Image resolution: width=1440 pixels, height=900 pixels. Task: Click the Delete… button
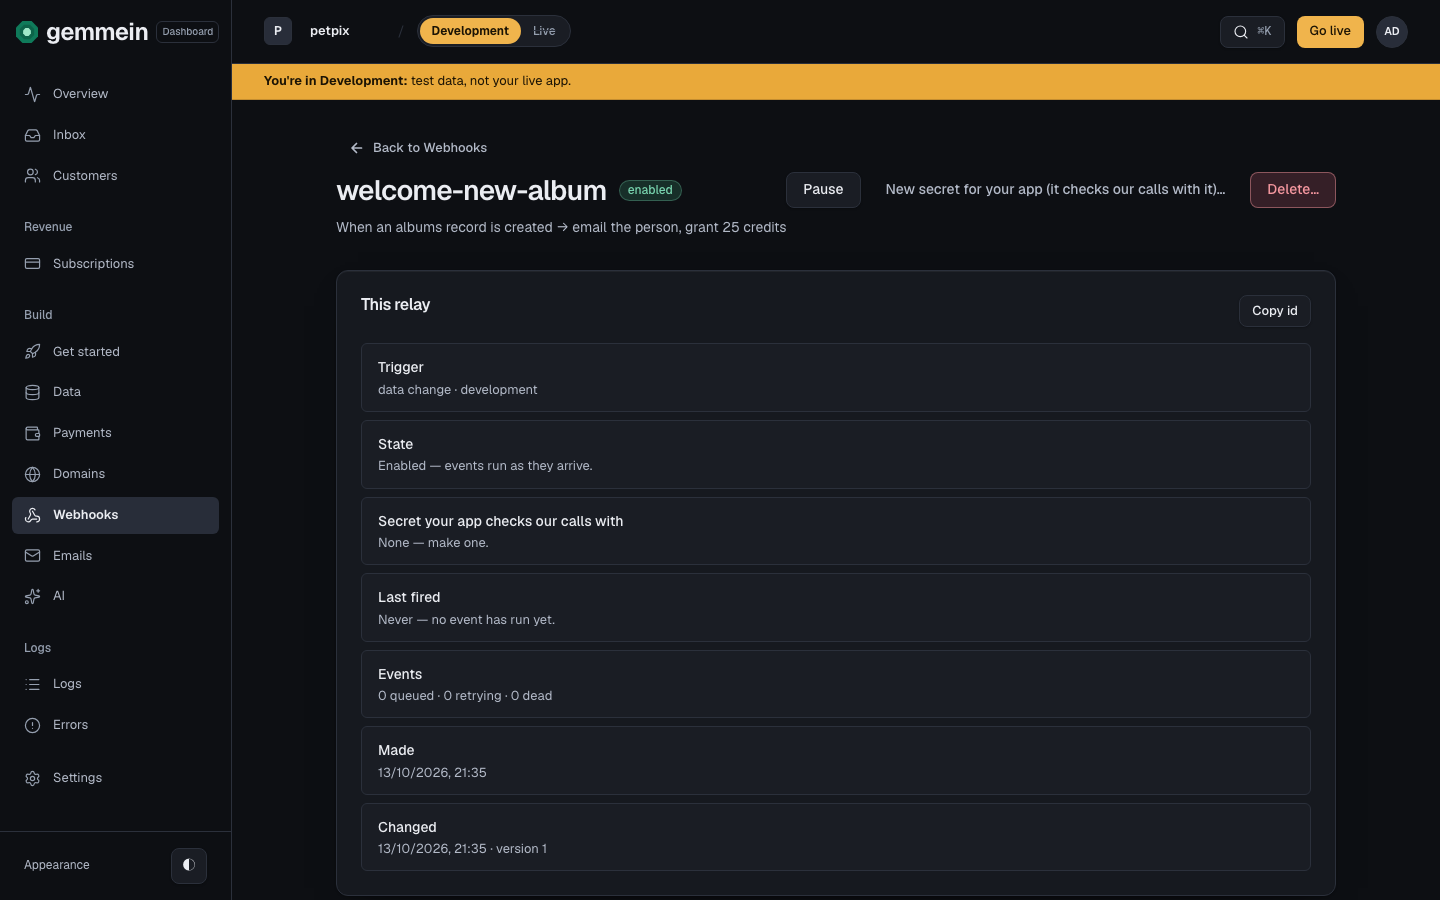(x=1293, y=190)
